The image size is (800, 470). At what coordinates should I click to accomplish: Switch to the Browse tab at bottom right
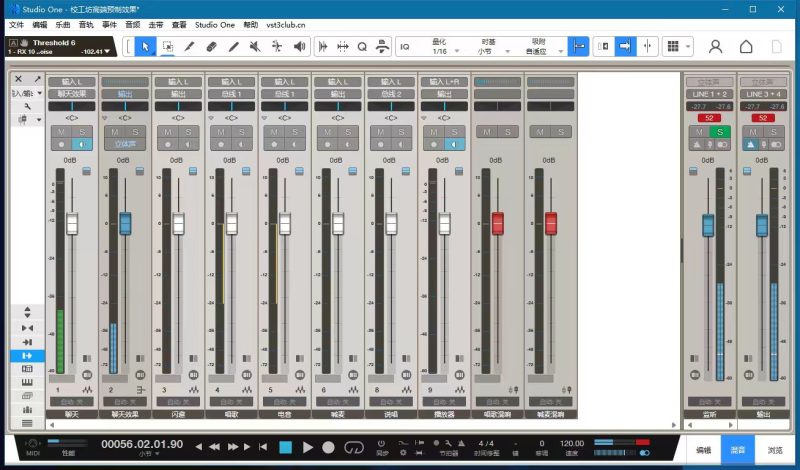pyautogui.click(x=775, y=450)
